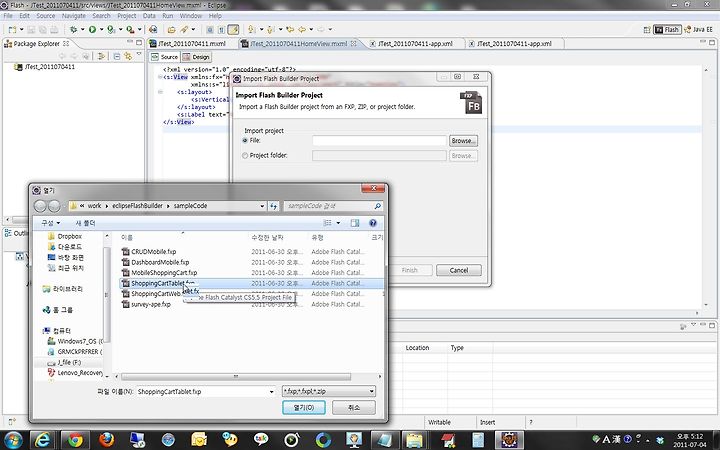Click the New wizard toolbar icon
This screenshot has width=720, height=450.
click(12, 30)
